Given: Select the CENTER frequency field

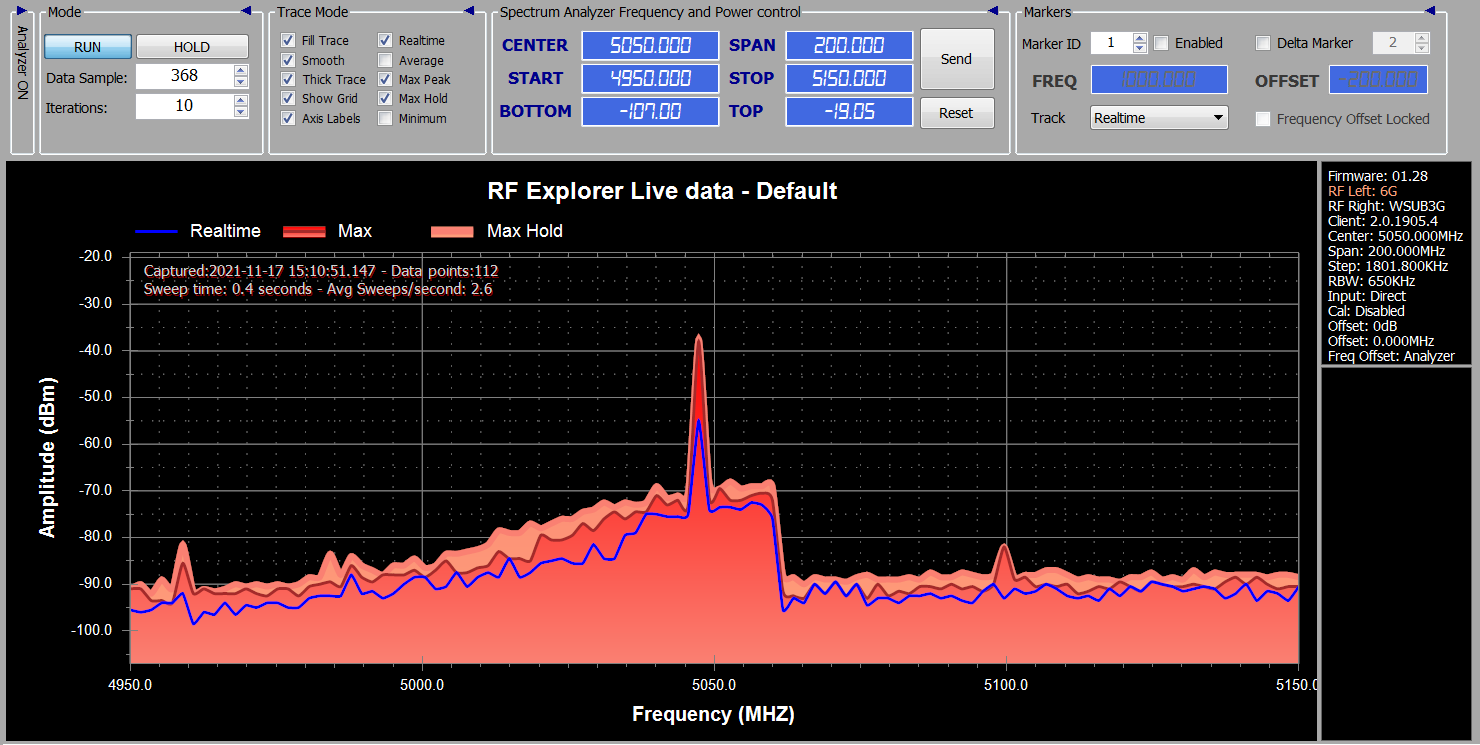Looking at the screenshot, I should (x=650, y=46).
